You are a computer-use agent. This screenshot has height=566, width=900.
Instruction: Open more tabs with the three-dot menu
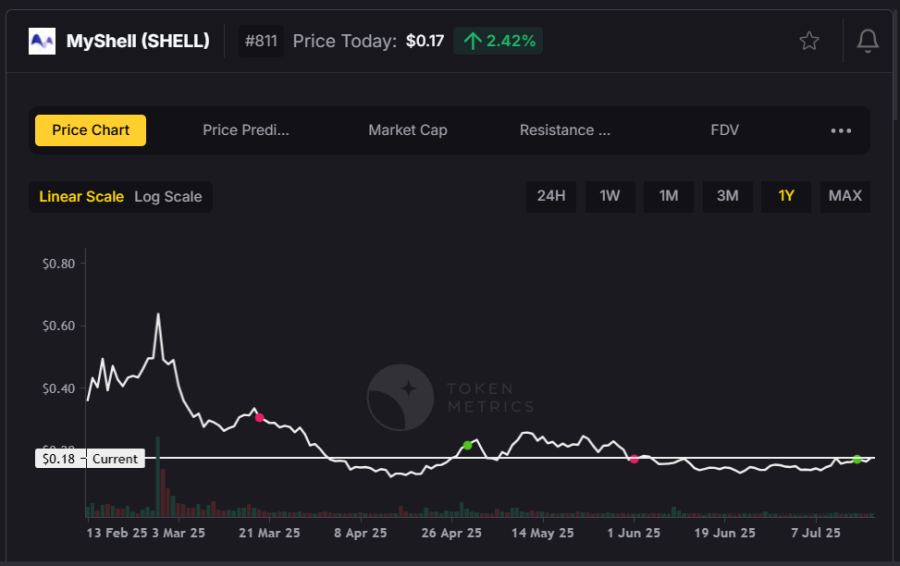coord(841,130)
